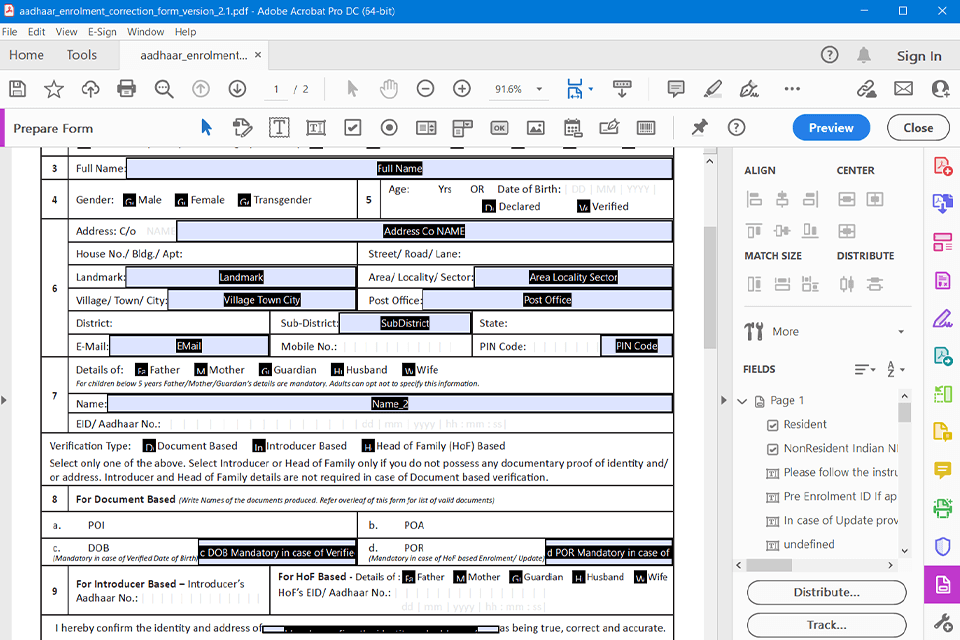The width and height of the screenshot is (960, 640).
Task: Toggle the Document Based verification checkbox
Action: pos(149,446)
